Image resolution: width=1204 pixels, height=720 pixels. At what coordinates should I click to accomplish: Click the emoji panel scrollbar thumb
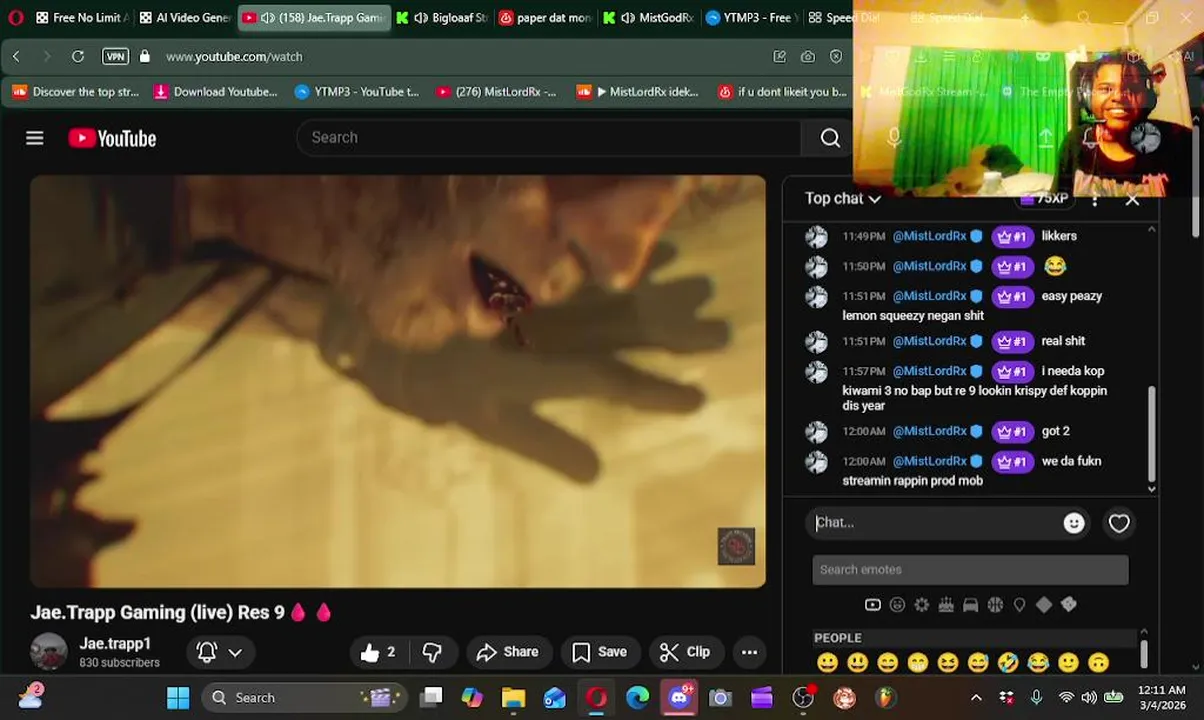1144,654
